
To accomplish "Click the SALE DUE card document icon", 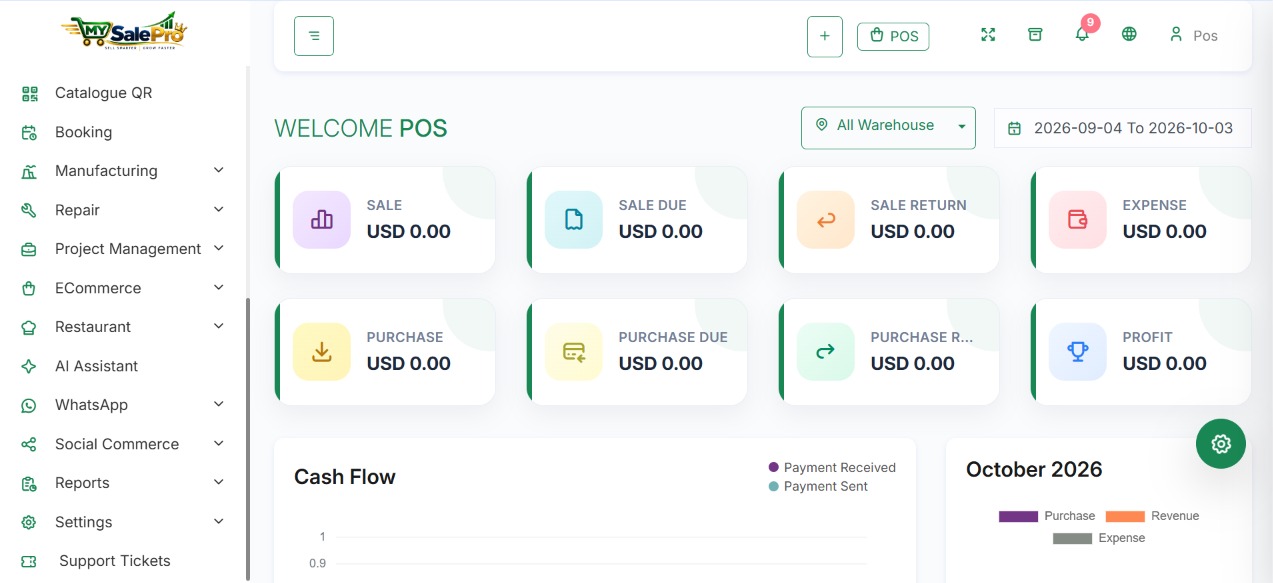I will pyautogui.click(x=574, y=220).
